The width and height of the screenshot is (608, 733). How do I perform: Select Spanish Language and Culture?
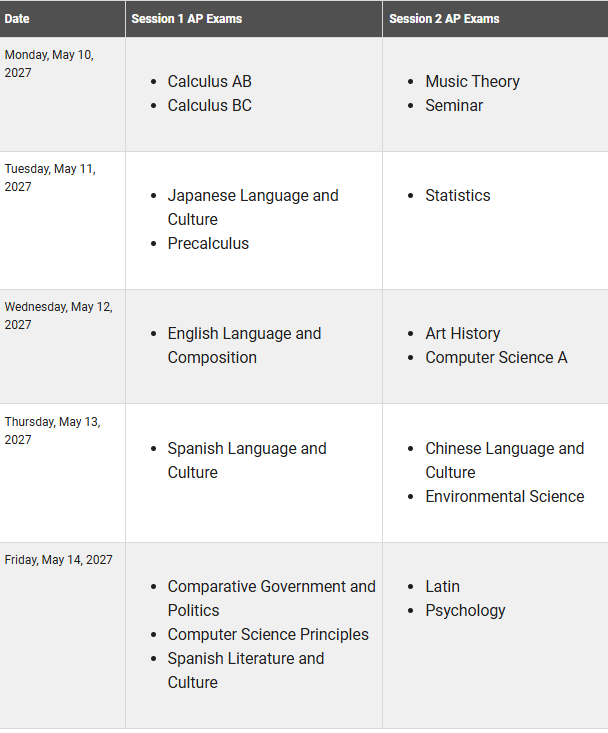(x=247, y=460)
